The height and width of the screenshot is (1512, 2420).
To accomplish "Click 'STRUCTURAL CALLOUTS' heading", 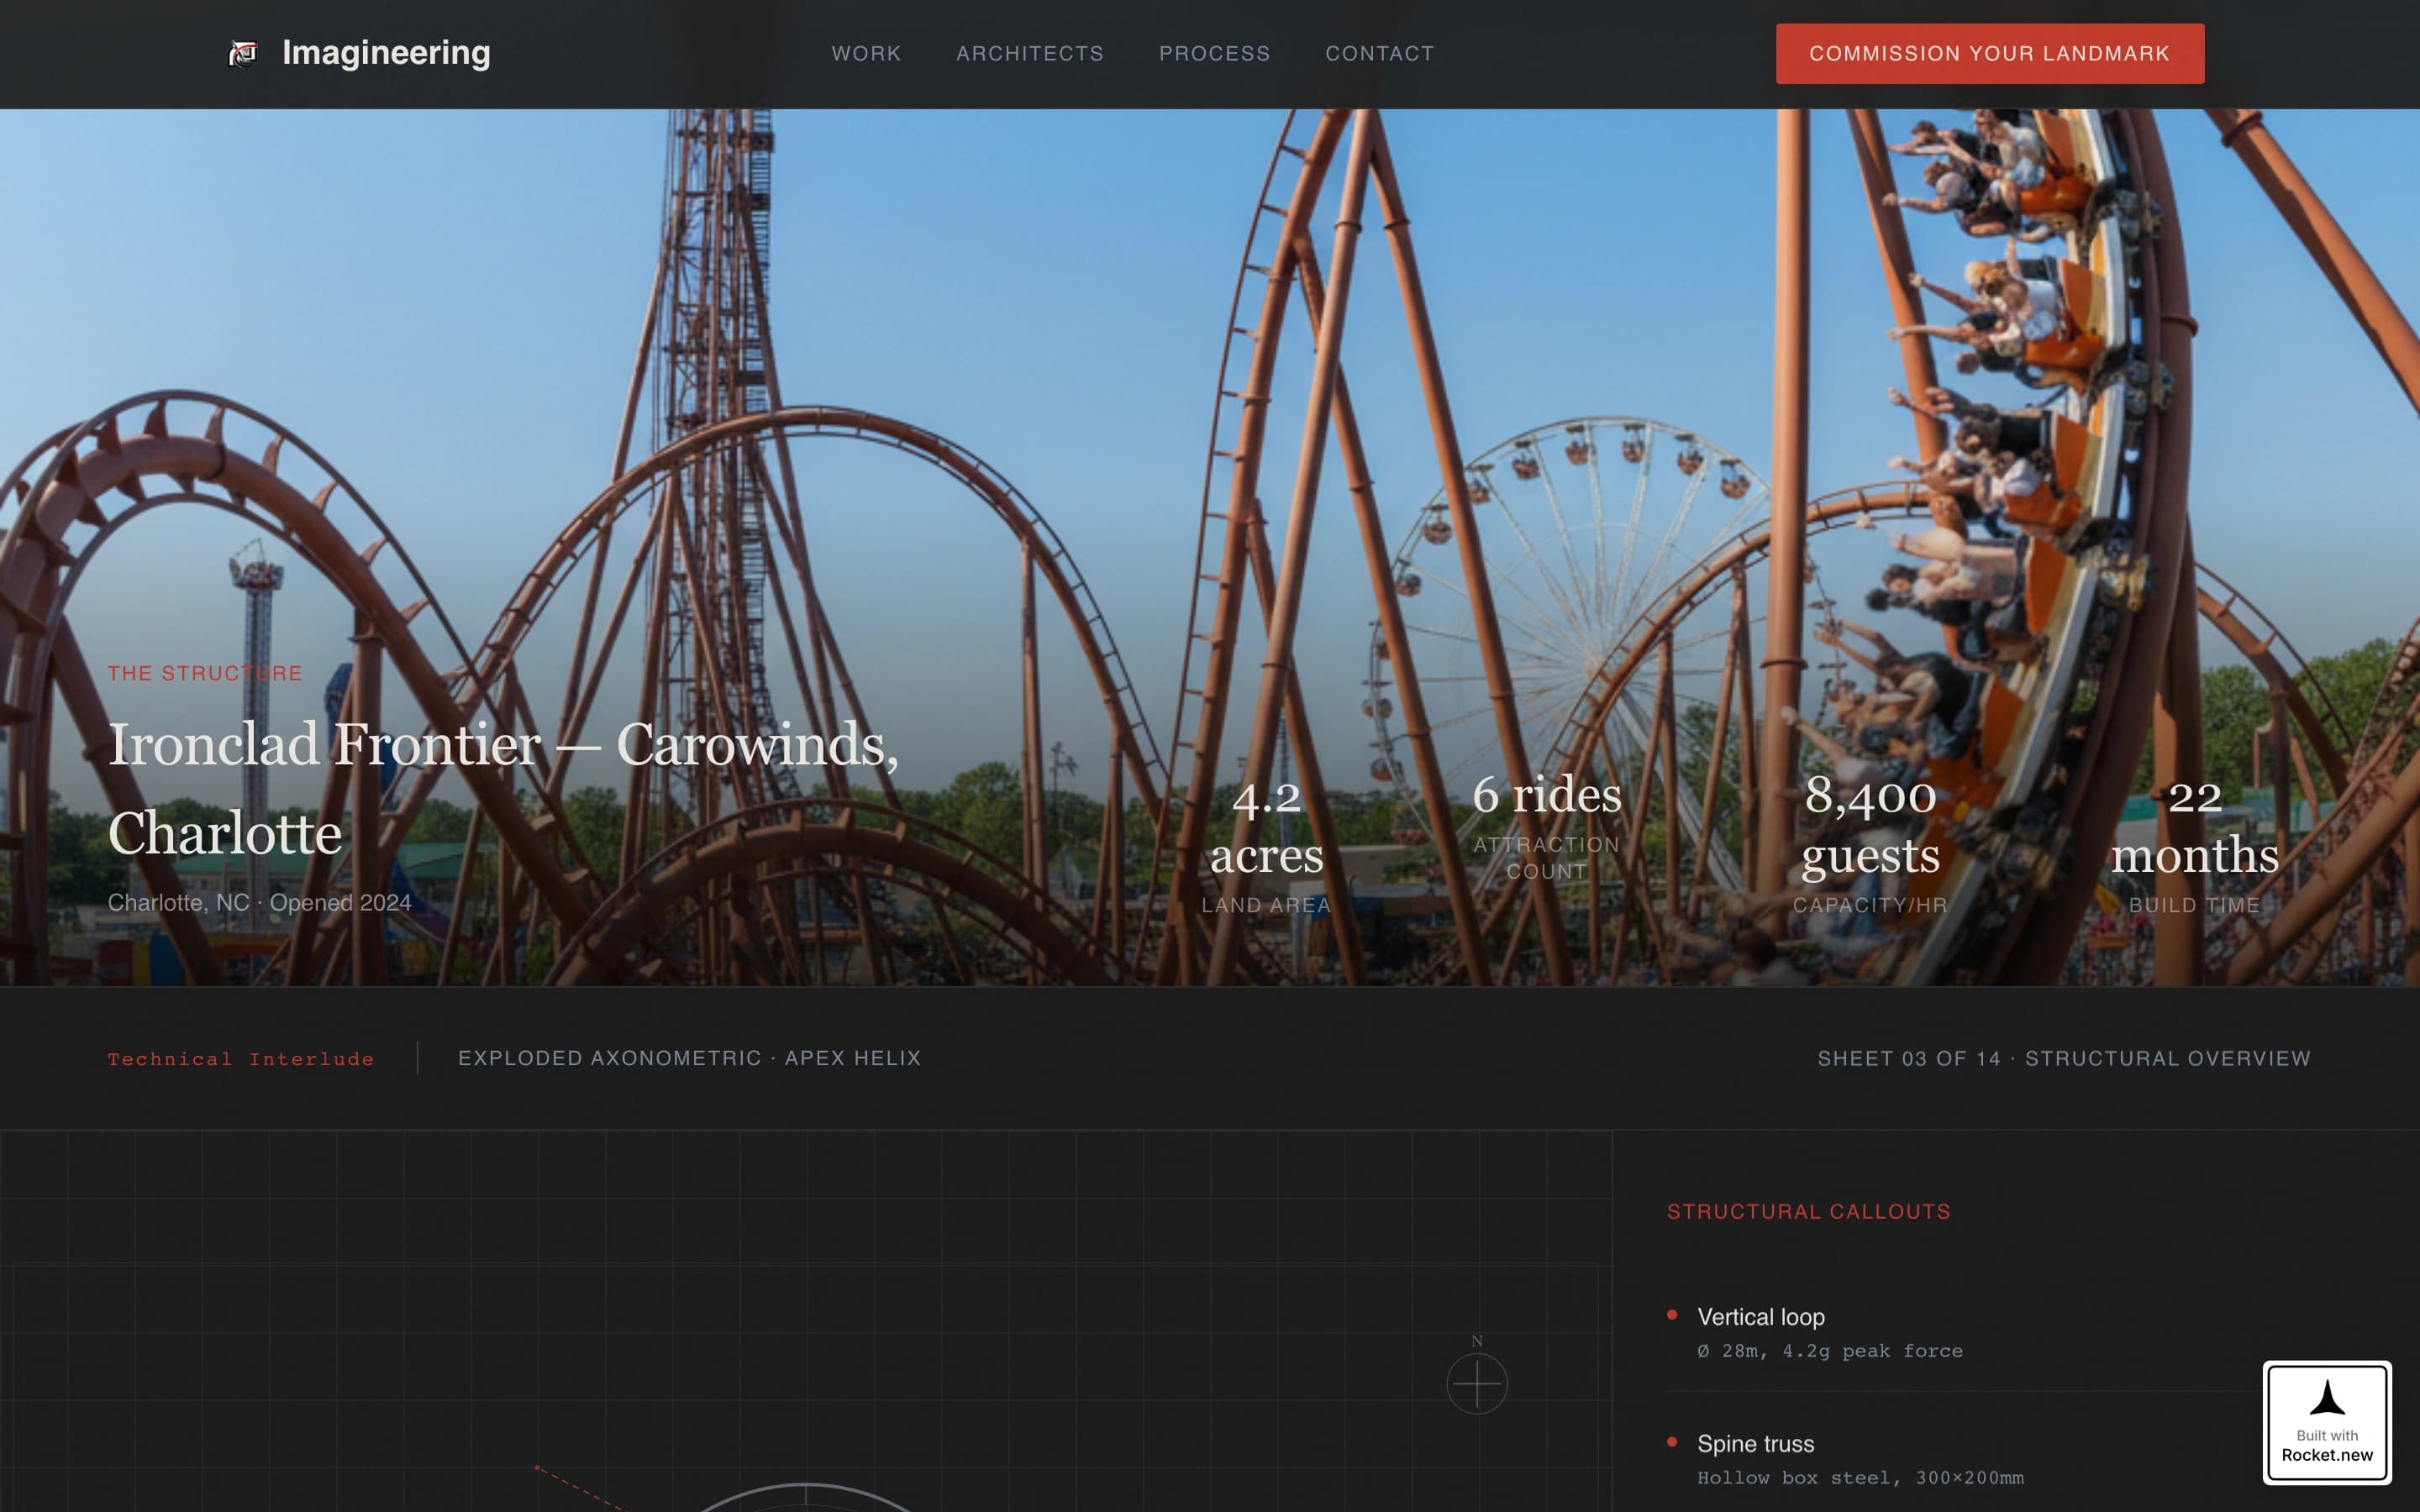I will click(x=1808, y=1211).
